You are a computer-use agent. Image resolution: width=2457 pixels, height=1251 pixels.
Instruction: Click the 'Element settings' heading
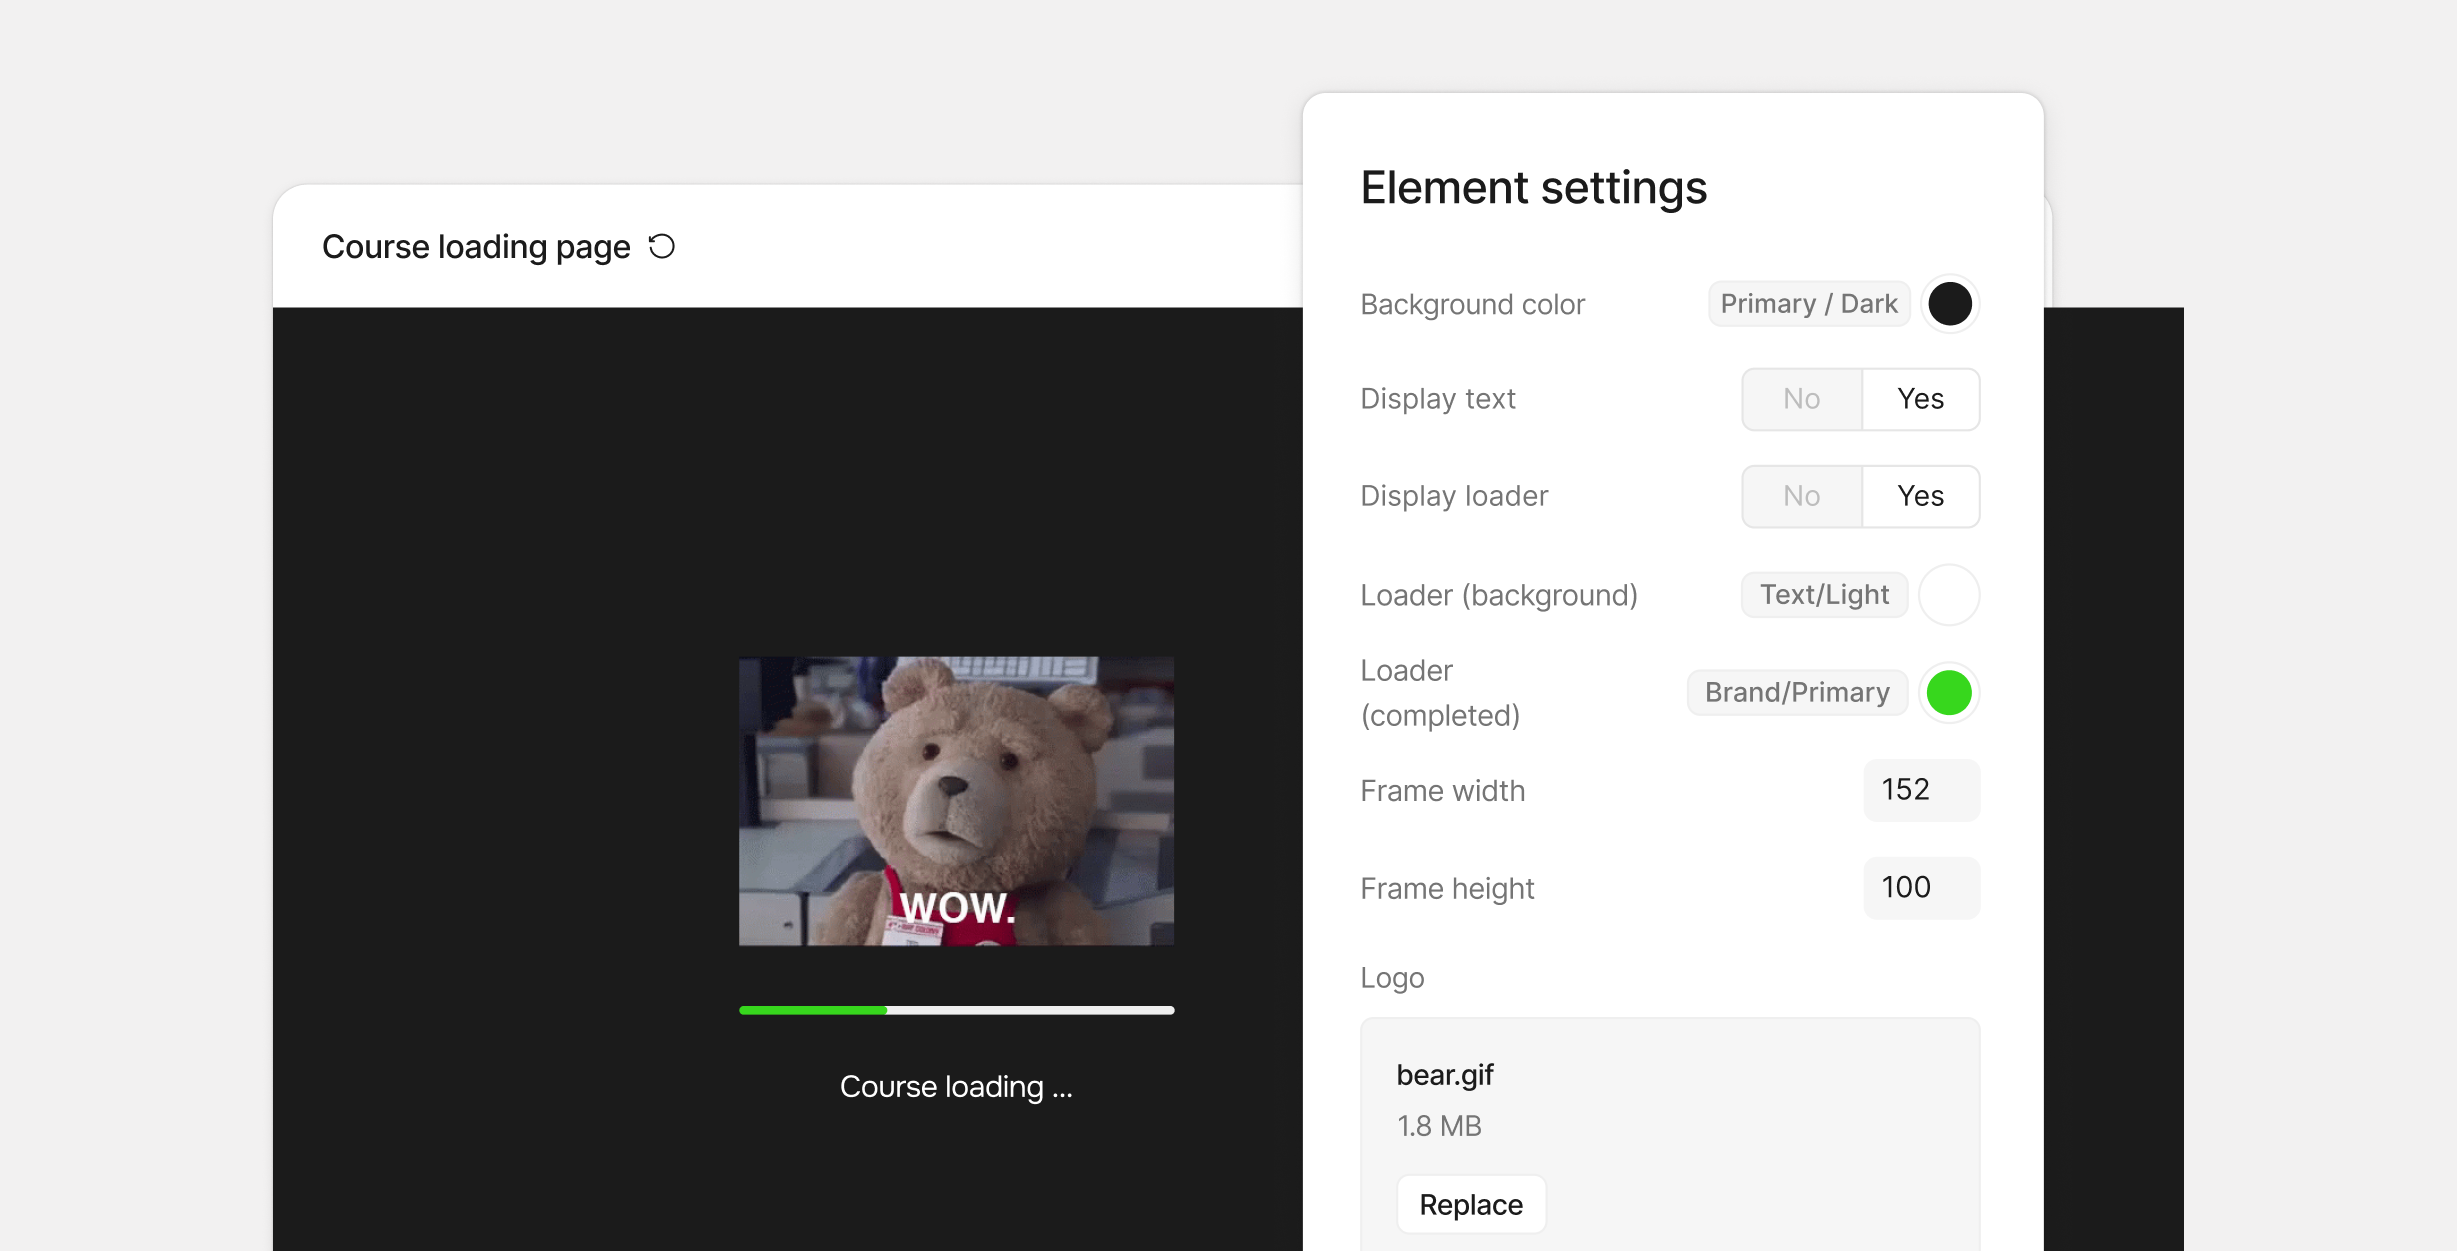(x=1534, y=187)
